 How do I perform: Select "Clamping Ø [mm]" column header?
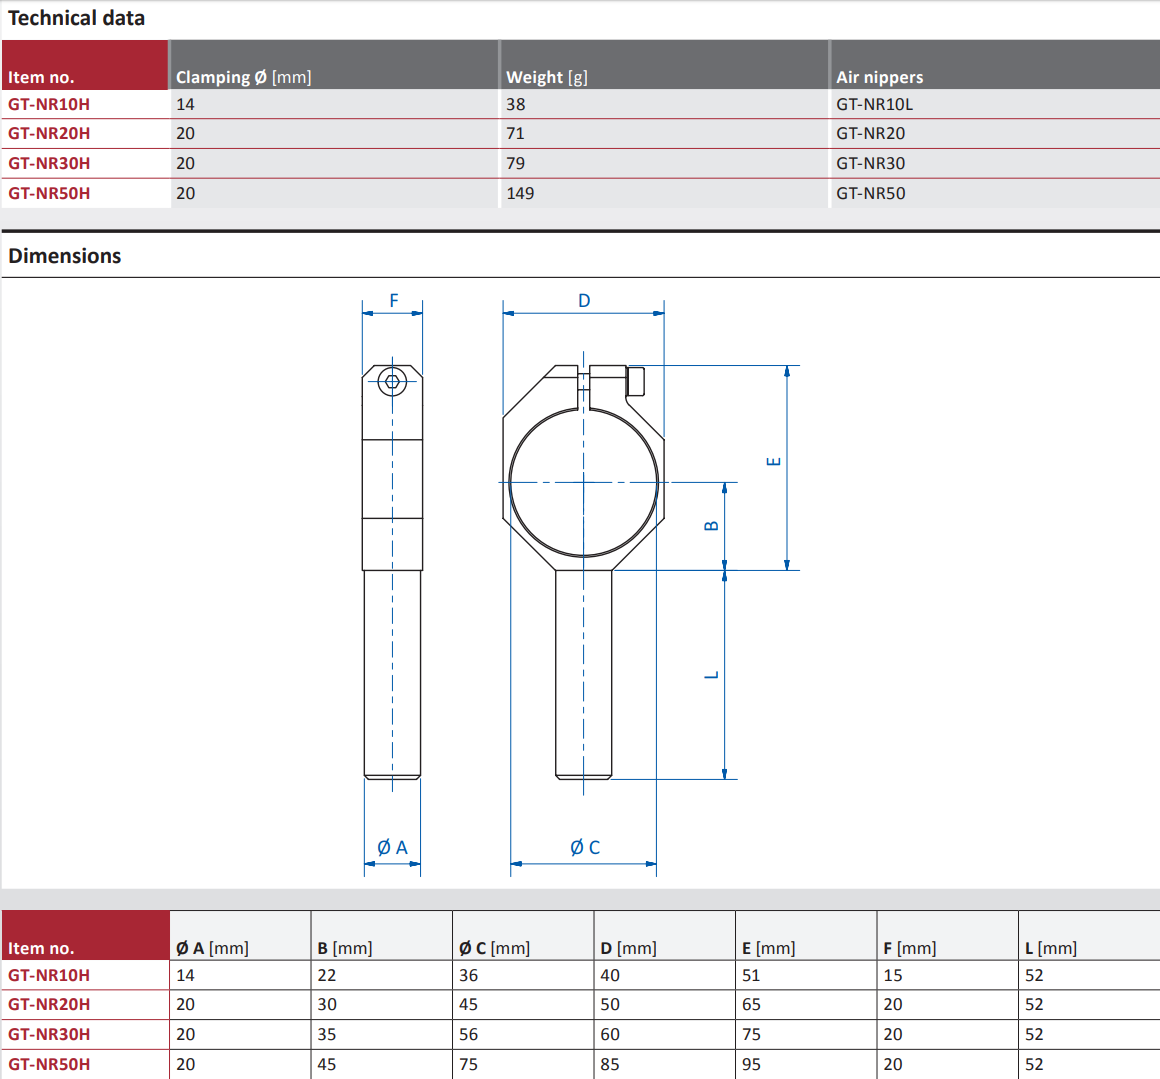coord(243,77)
